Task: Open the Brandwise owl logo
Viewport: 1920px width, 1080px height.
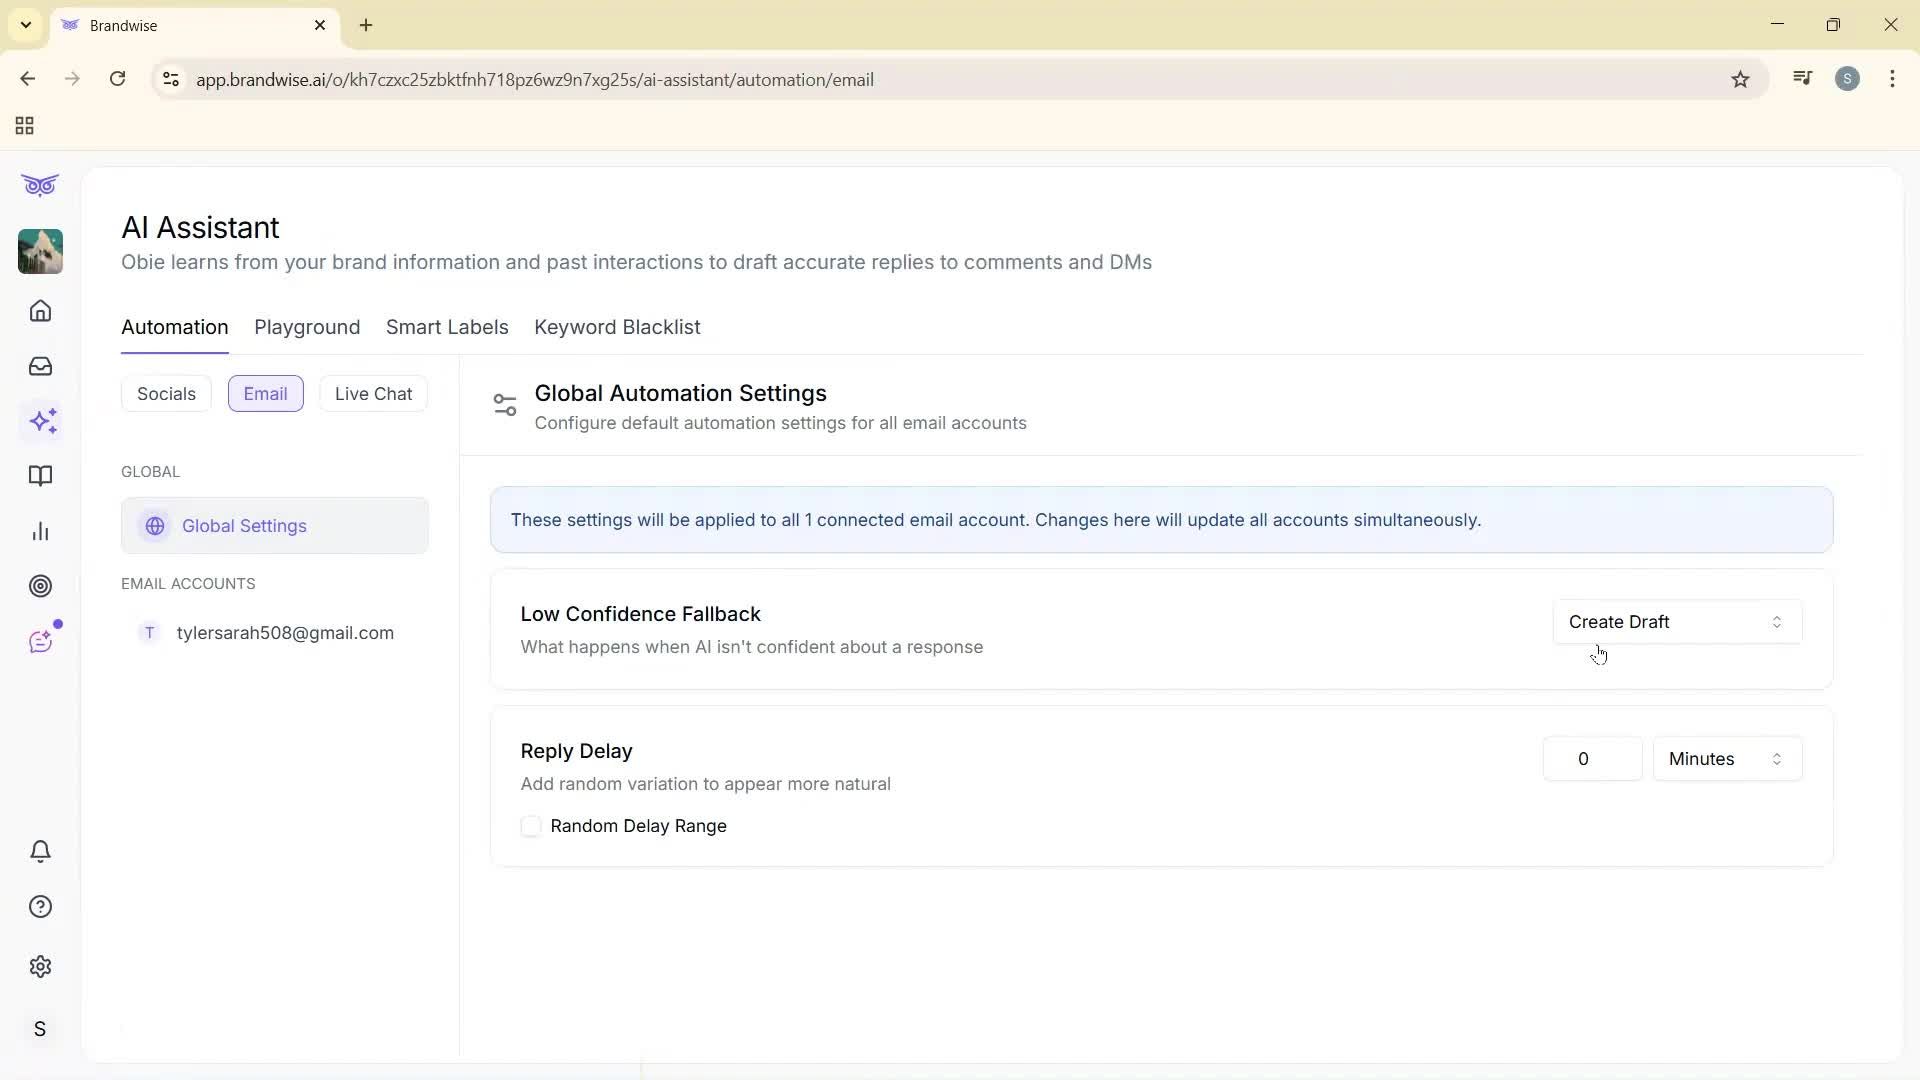Action: (40, 185)
